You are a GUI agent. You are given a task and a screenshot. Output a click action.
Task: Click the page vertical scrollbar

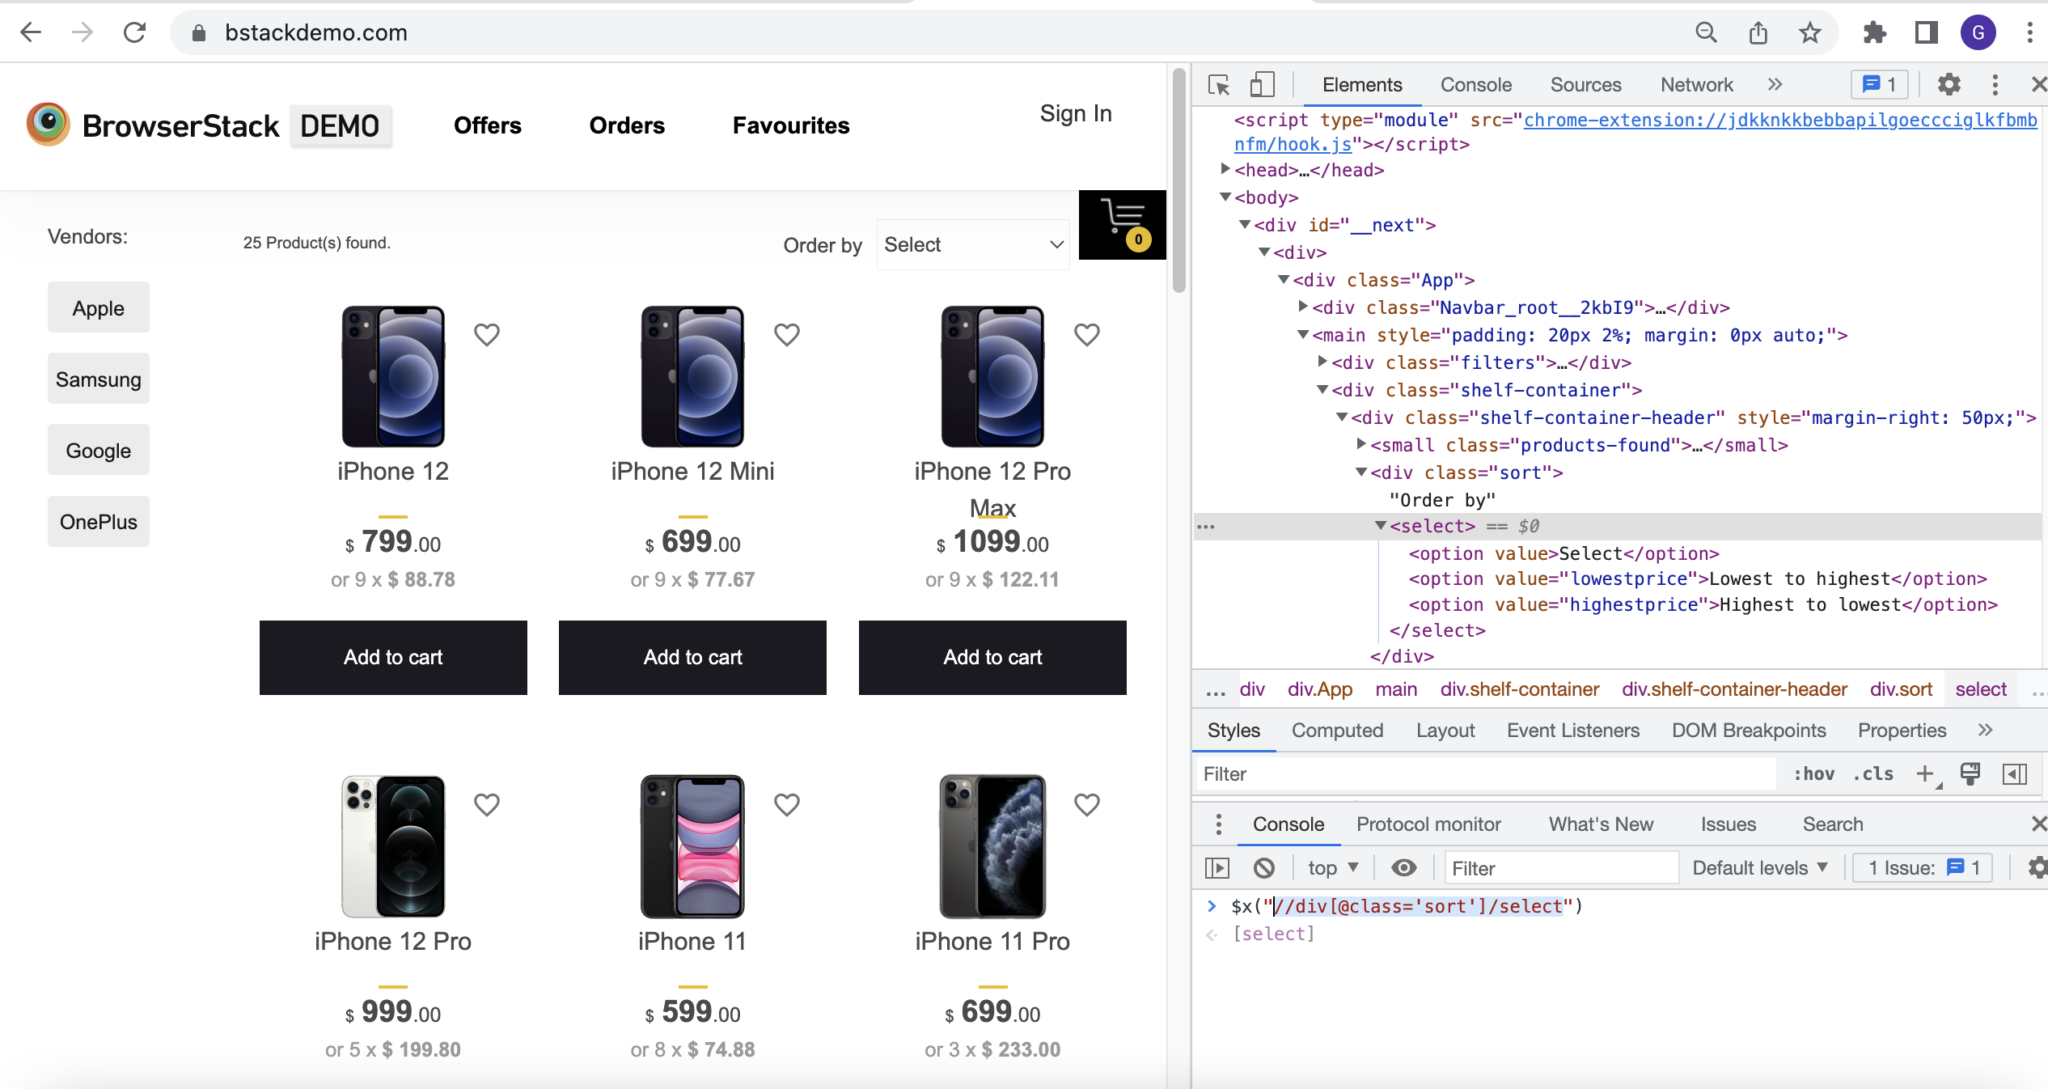[x=1179, y=180]
